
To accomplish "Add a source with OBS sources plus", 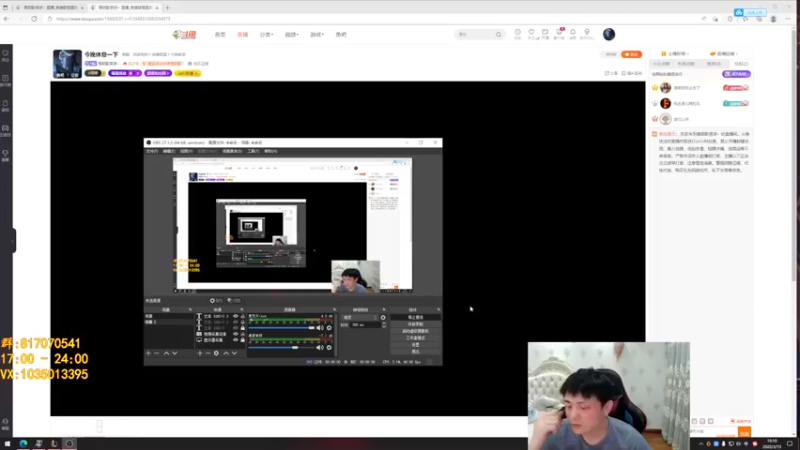I will (x=200, y=353).
